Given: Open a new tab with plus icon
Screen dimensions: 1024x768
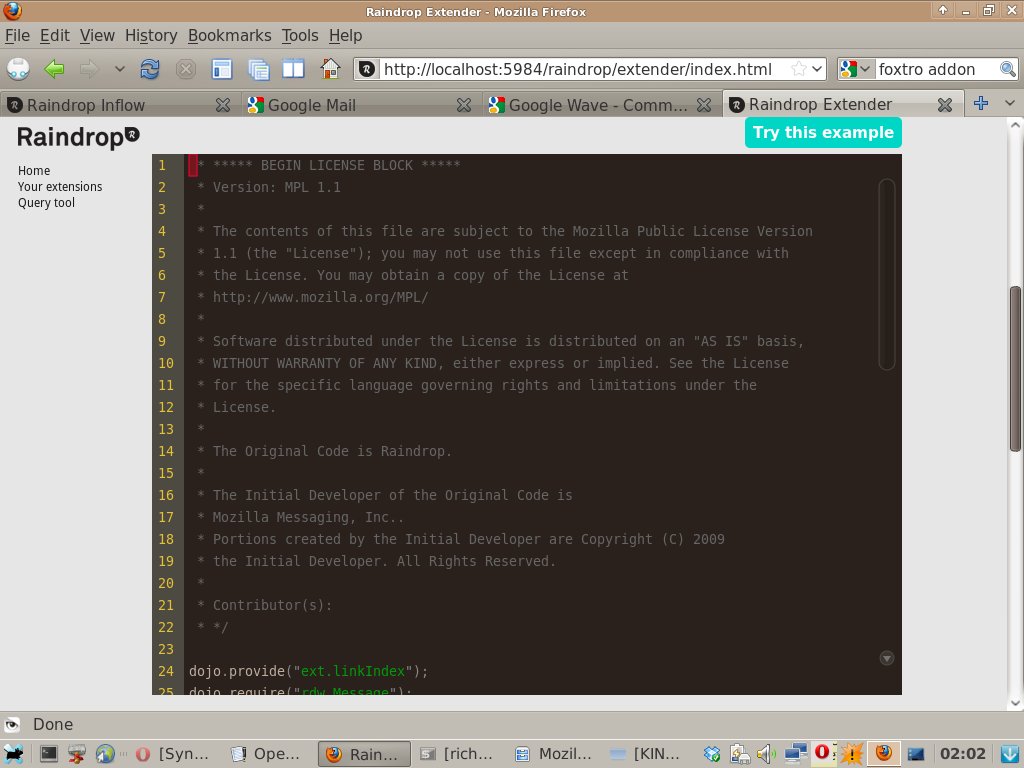Looking at the screenshot, I should [981, 103].
